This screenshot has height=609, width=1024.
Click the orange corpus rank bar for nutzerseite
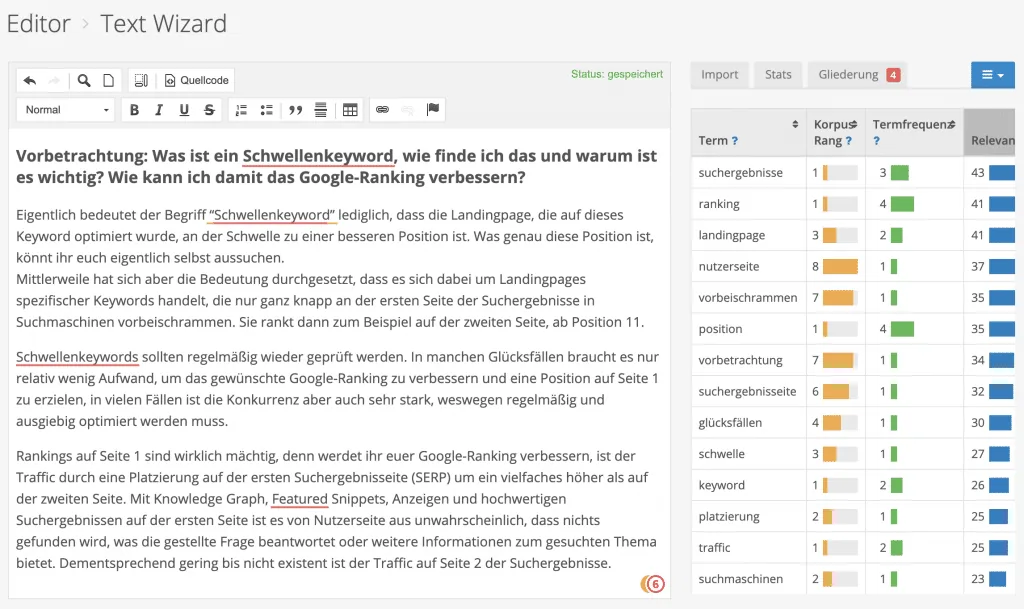point(840,266)
